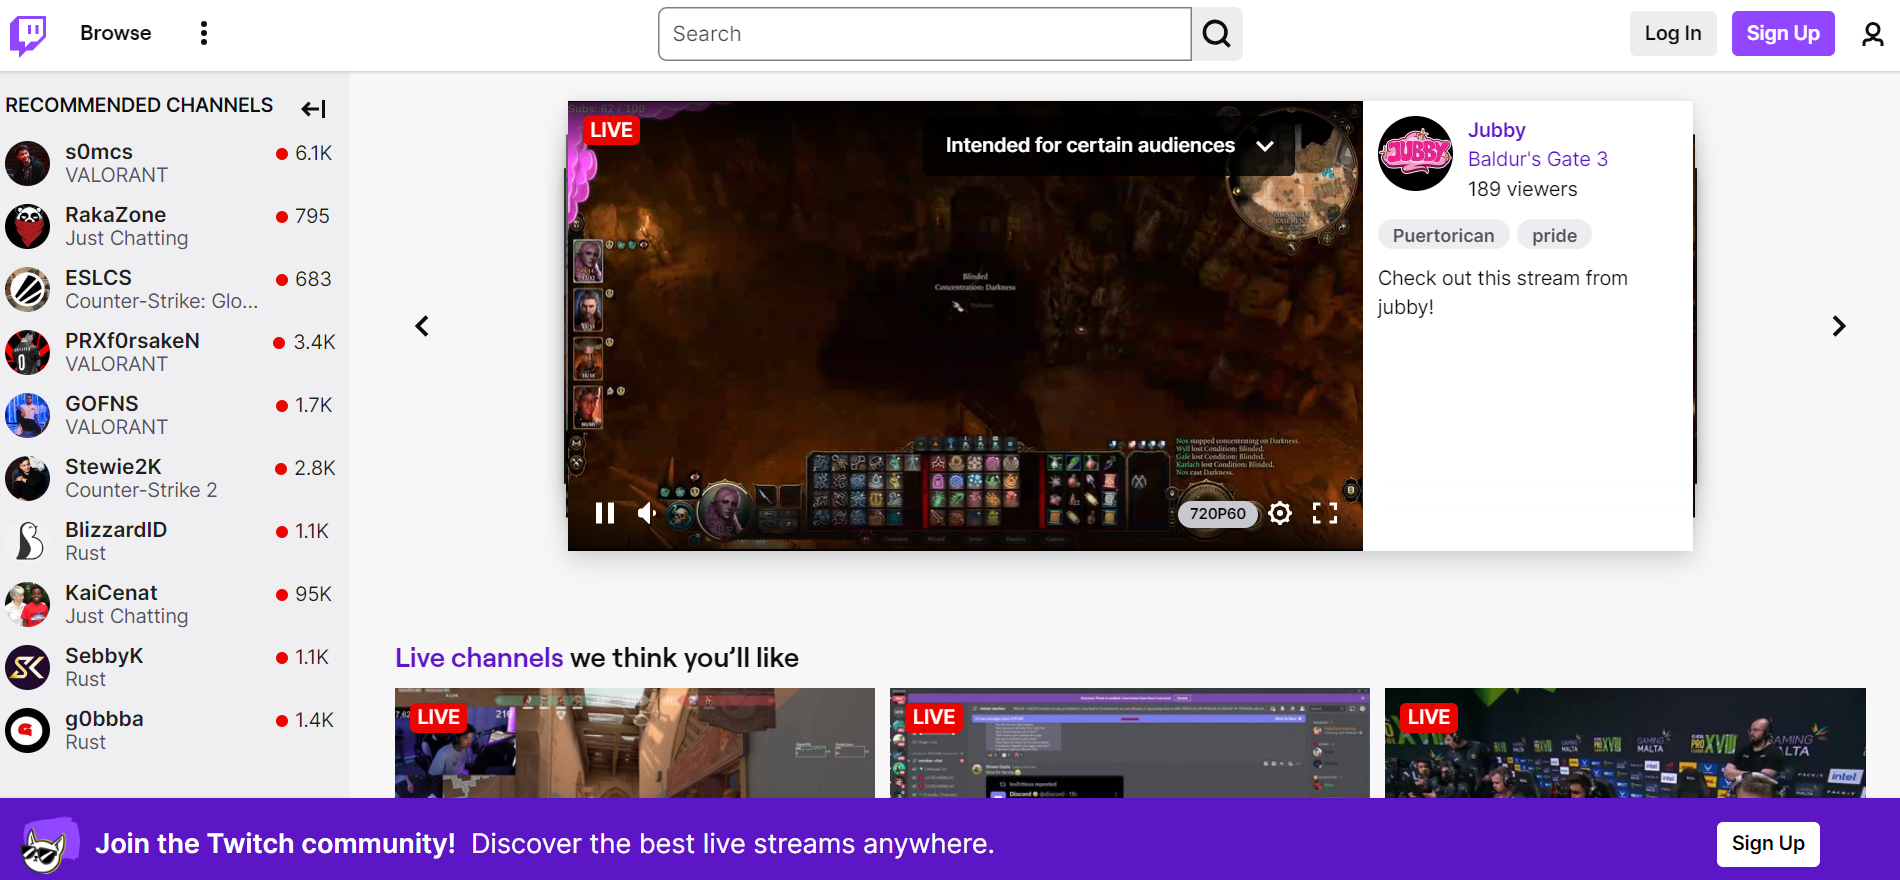Click the Search input field

tap(924, 34)
